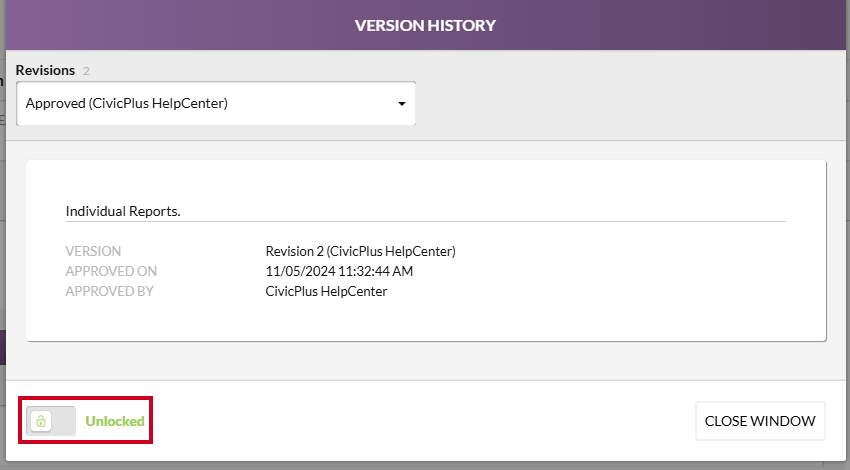Toggle the Unlocked lock switch

pyautogui.click(x=51, y=421)
